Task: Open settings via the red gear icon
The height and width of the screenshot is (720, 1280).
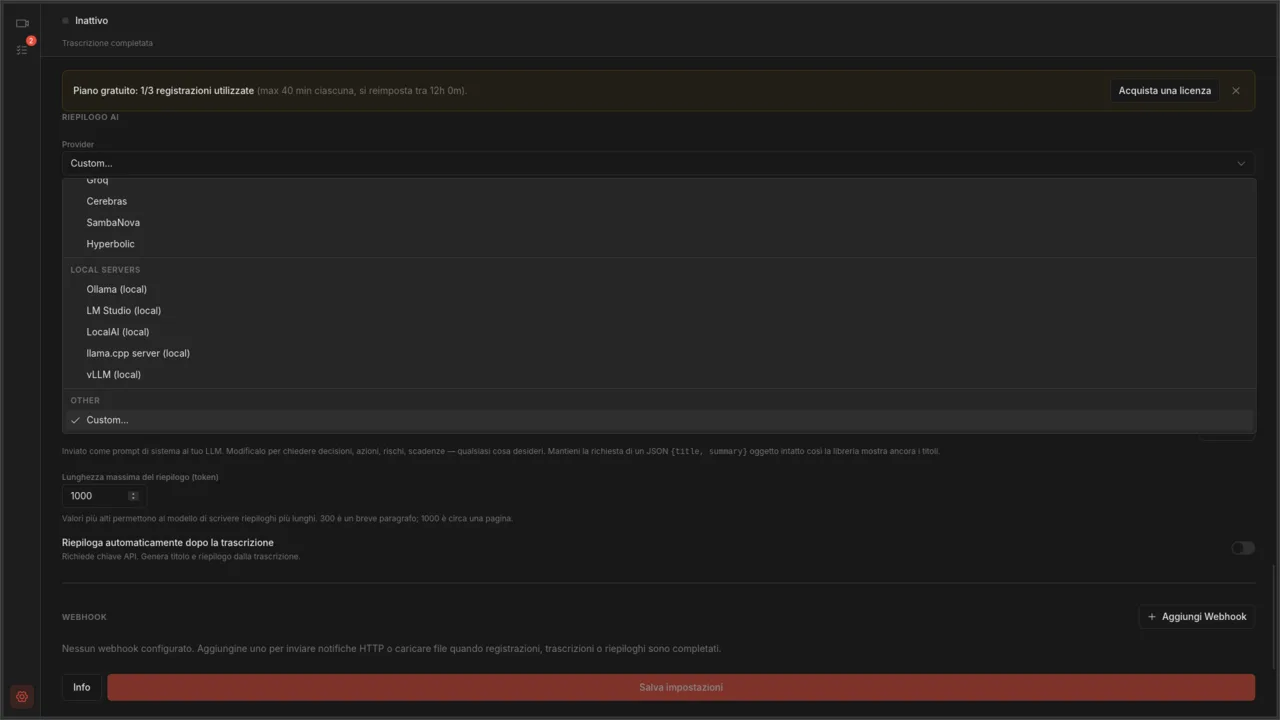Action: 22,697
